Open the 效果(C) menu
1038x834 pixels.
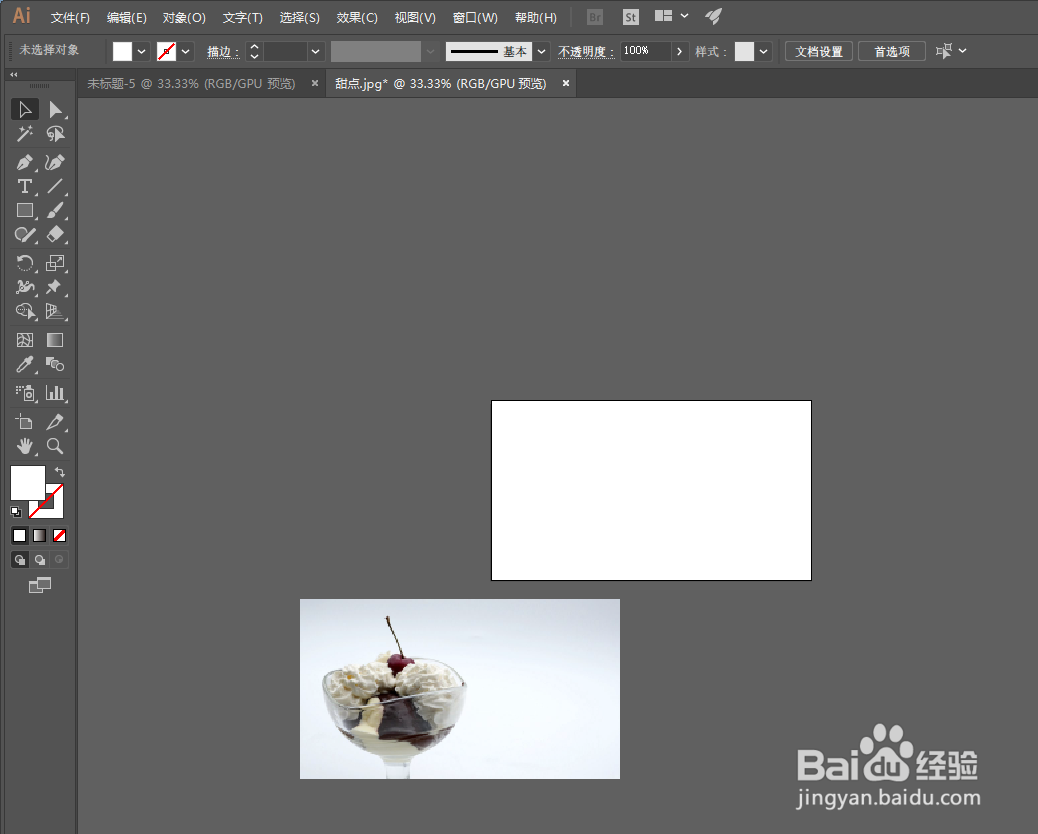click(357, 18)
